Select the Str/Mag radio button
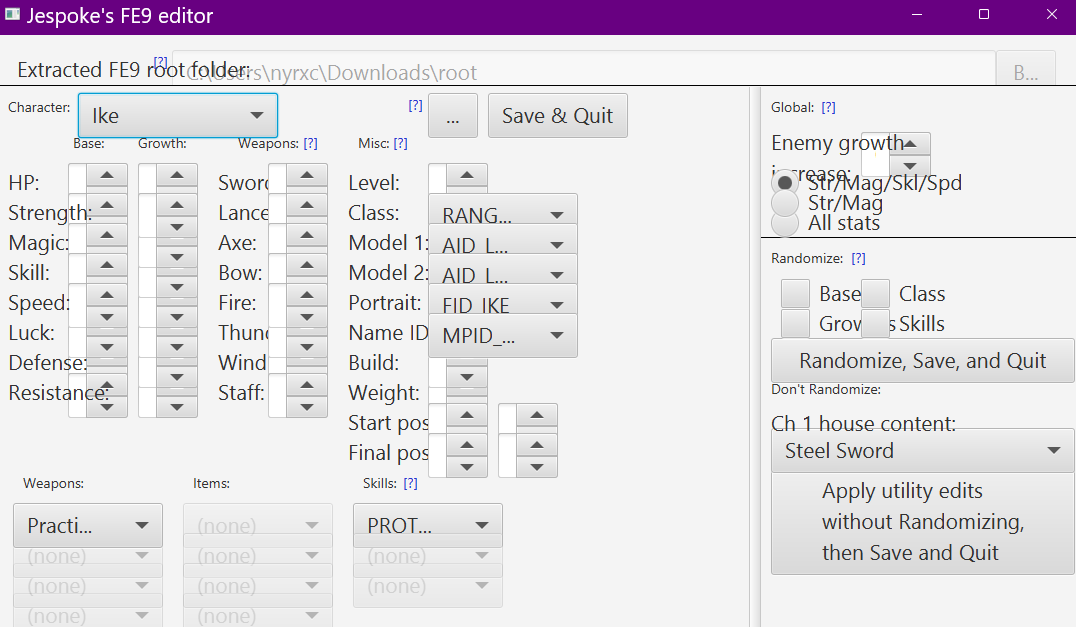This screenshot has width=1076, height=627. [x=785, y=203]
